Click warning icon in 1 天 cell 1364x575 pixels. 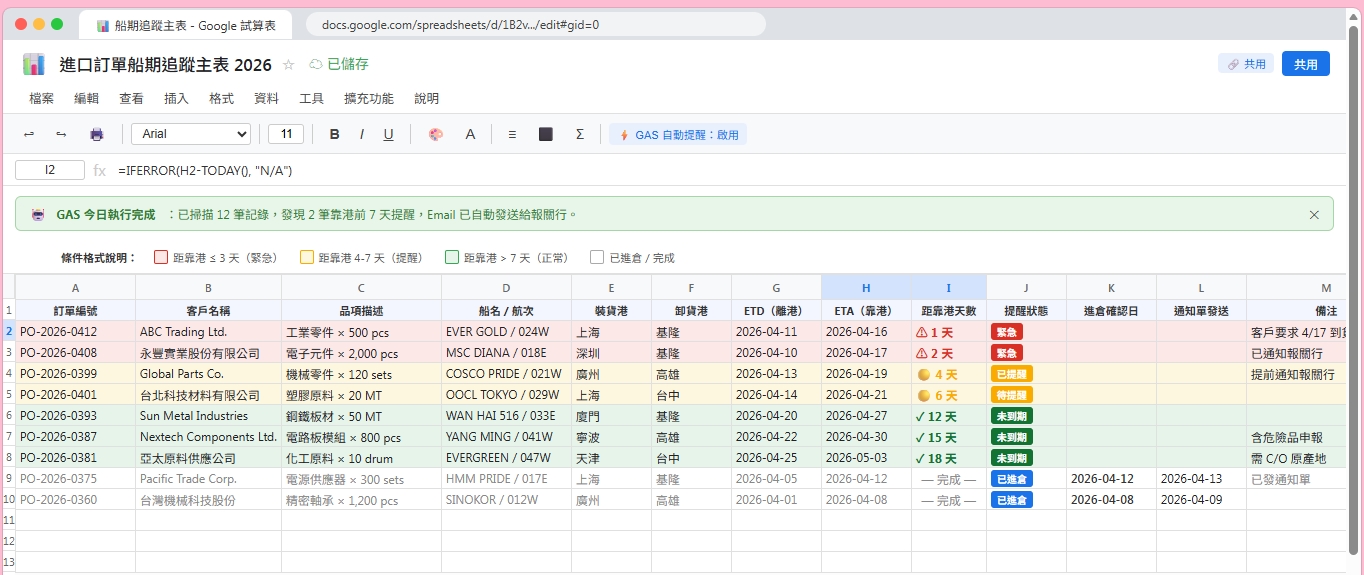coord(922,332)
